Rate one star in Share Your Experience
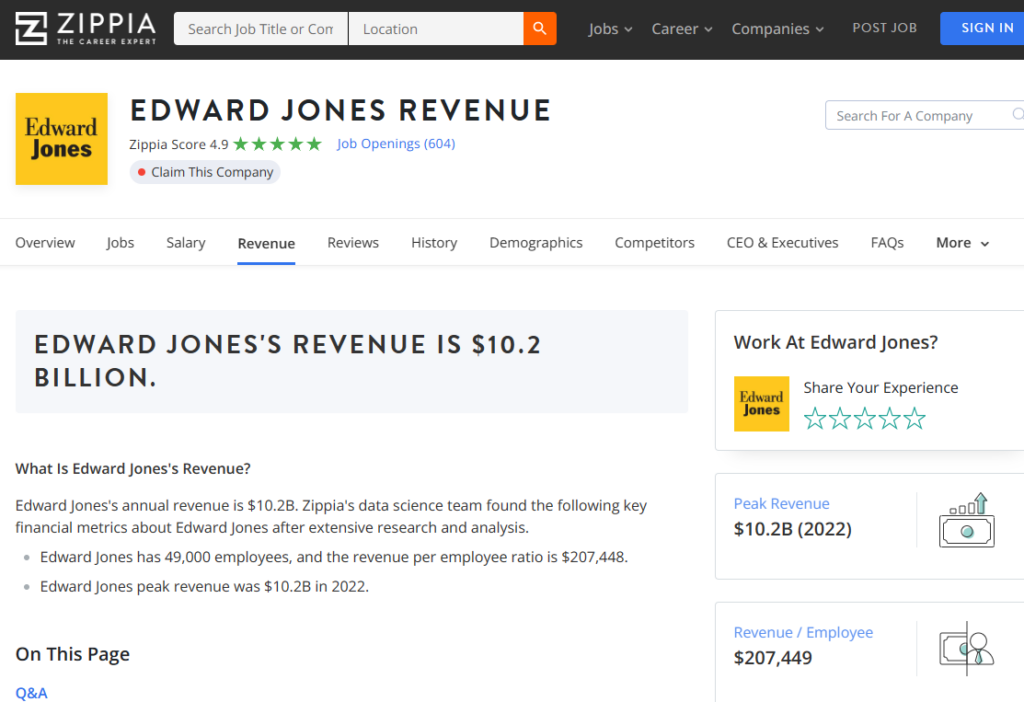1024x702 pixels. pyautogui.click(x=815, y=418)
